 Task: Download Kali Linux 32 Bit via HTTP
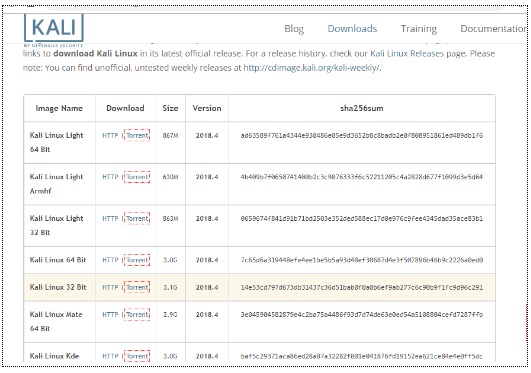(x=110, y=287)
